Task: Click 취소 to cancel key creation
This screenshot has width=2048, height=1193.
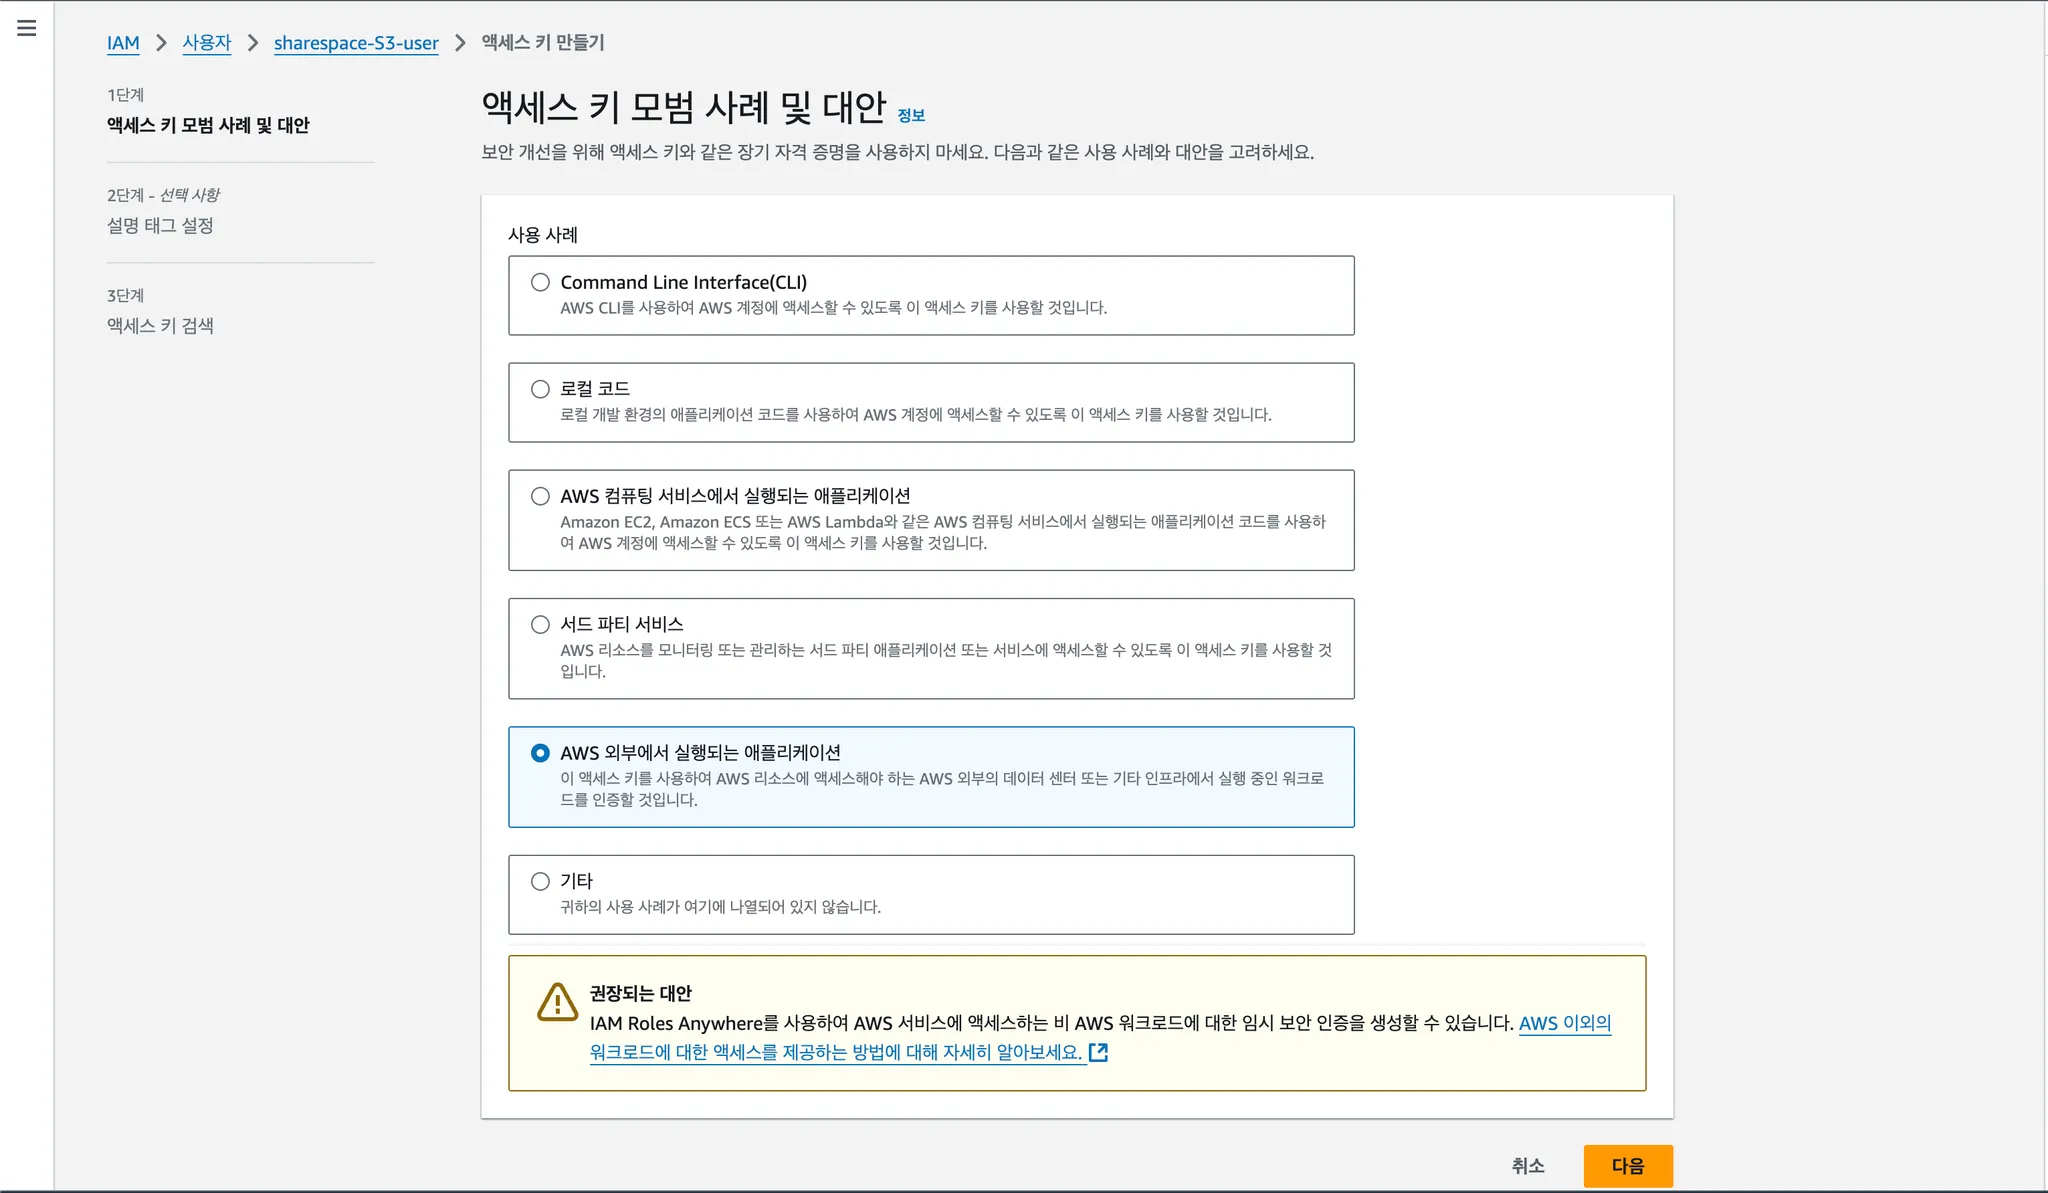Action: pos(1525,1165)
